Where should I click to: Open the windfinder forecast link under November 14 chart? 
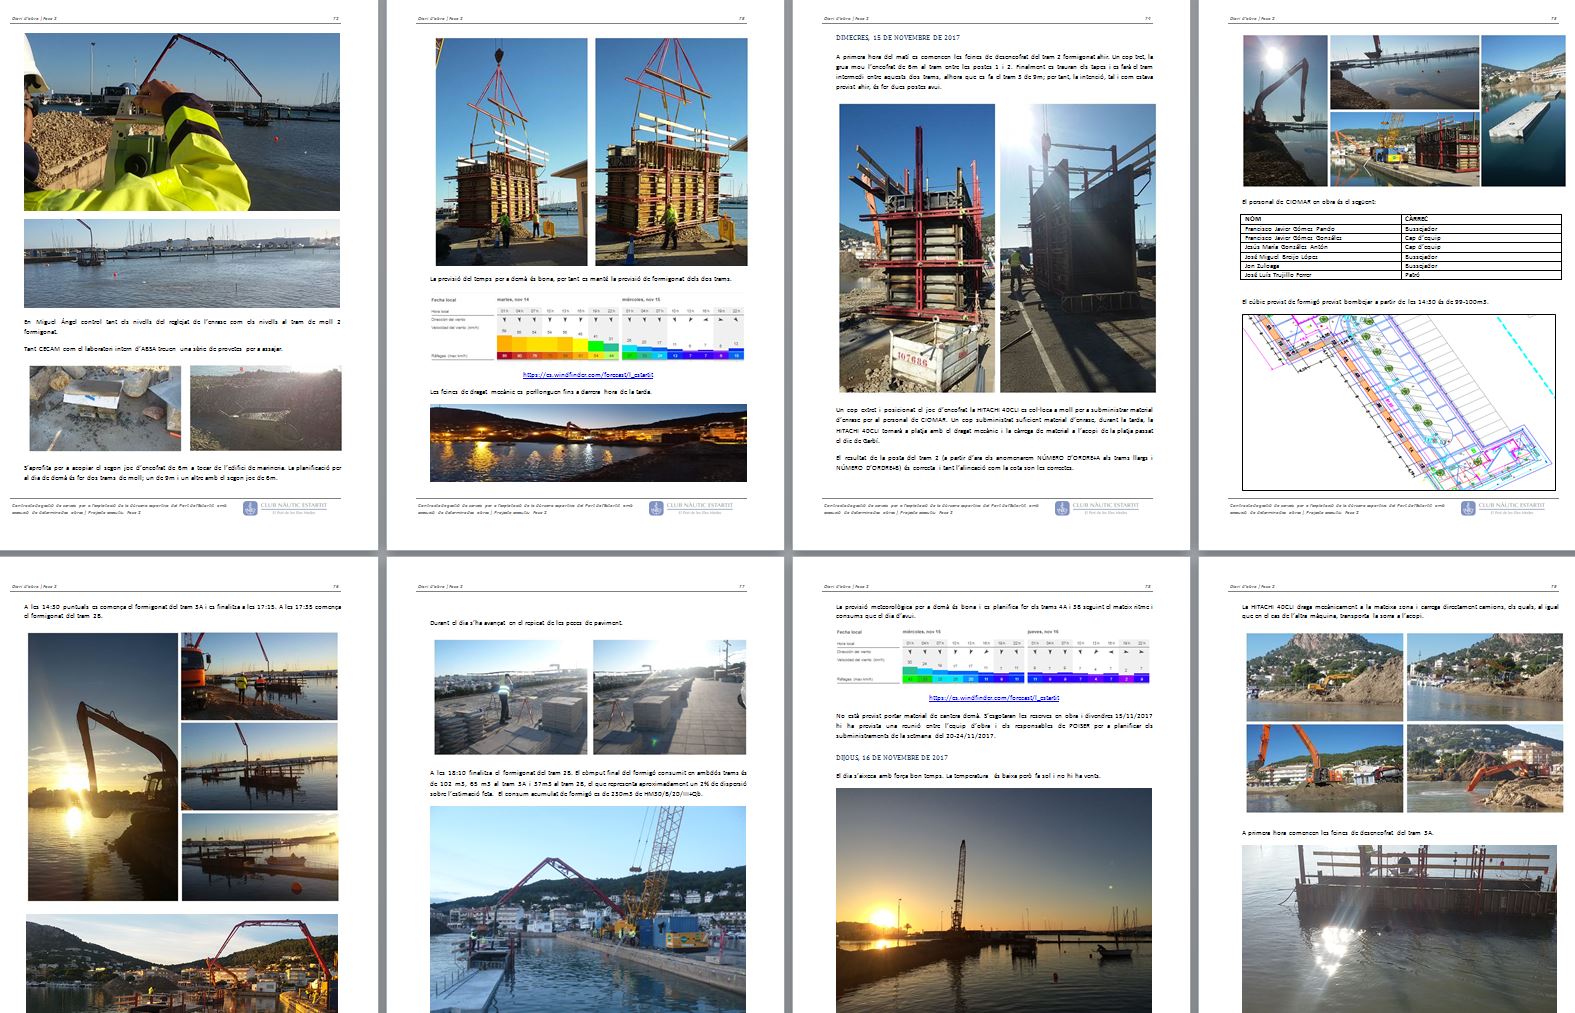588,375
